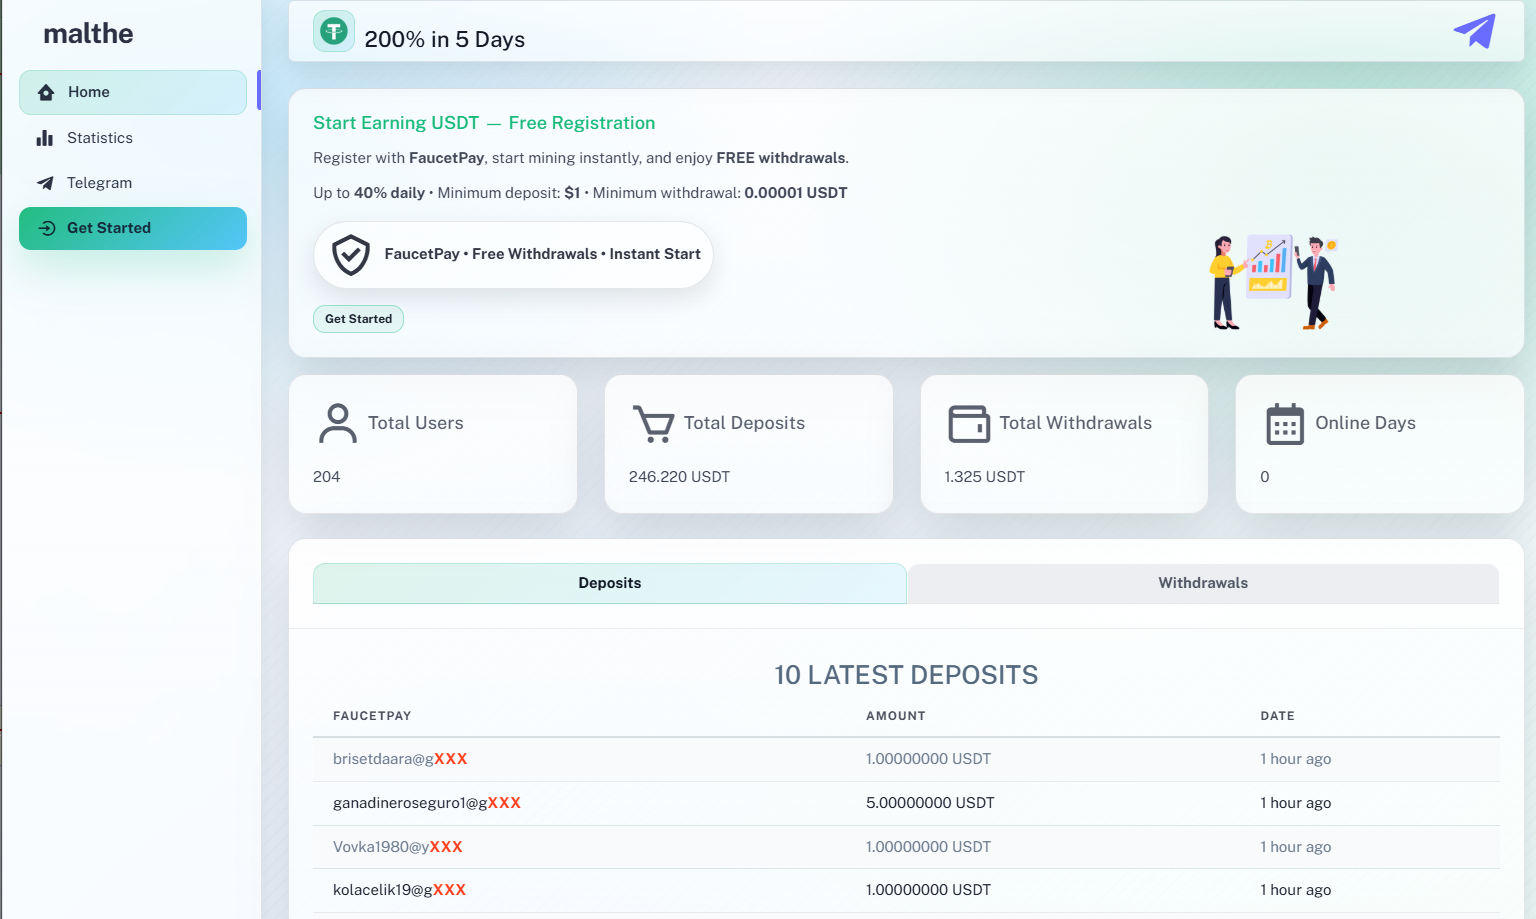
Task: Click the Statistics bar chart icon
Action: click(x=45, y=138)
